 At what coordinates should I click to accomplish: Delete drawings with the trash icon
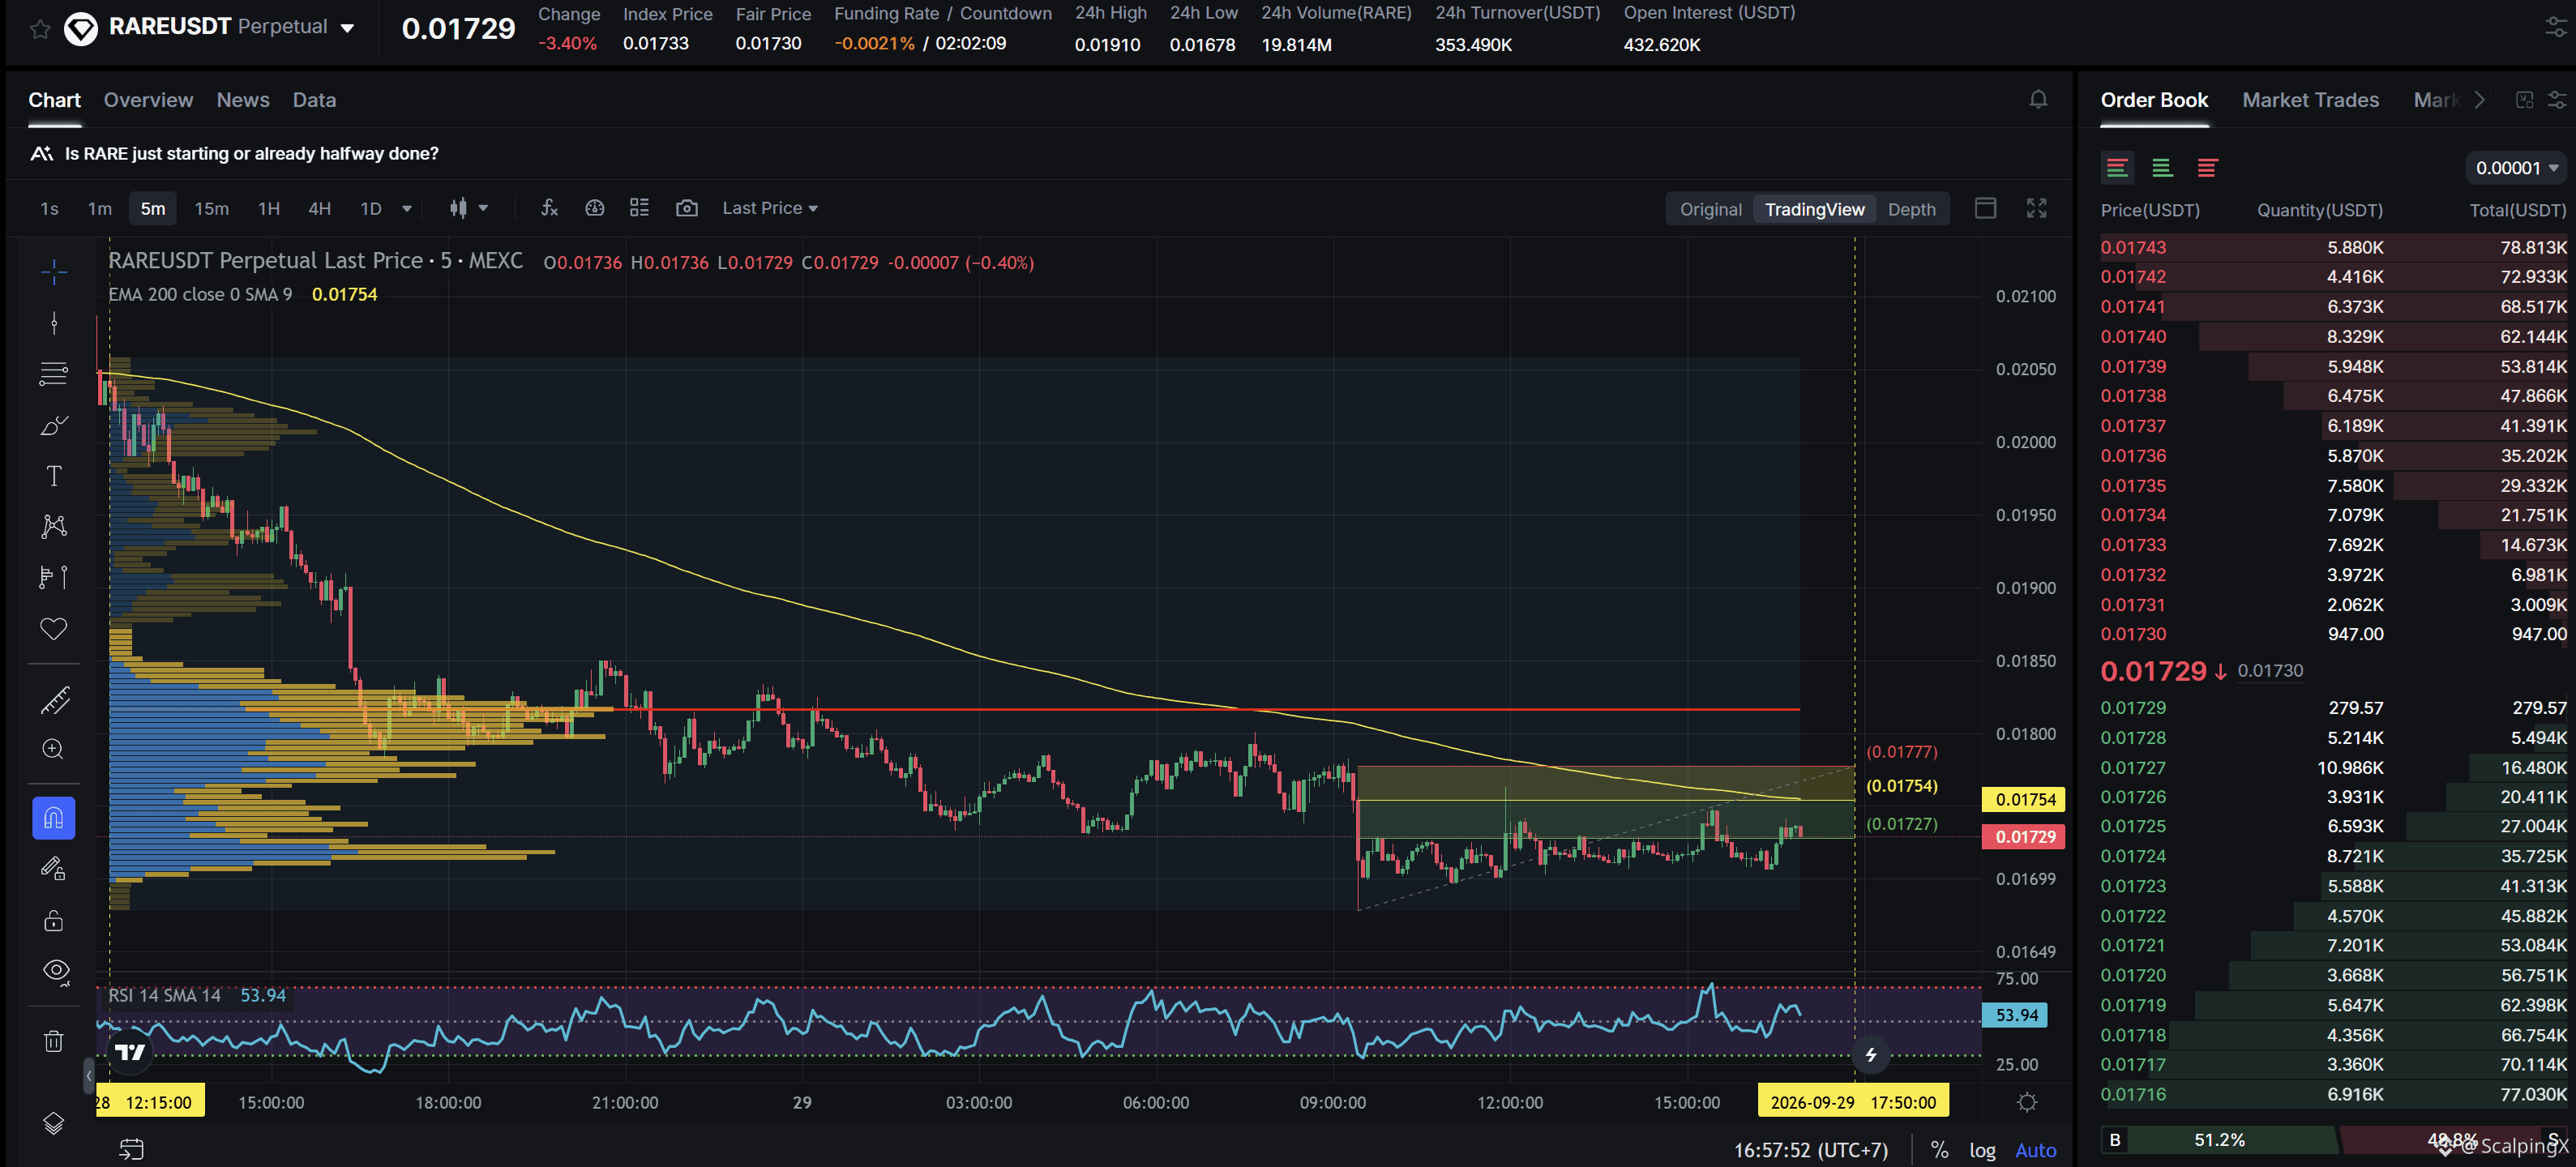click(54, 1041)
